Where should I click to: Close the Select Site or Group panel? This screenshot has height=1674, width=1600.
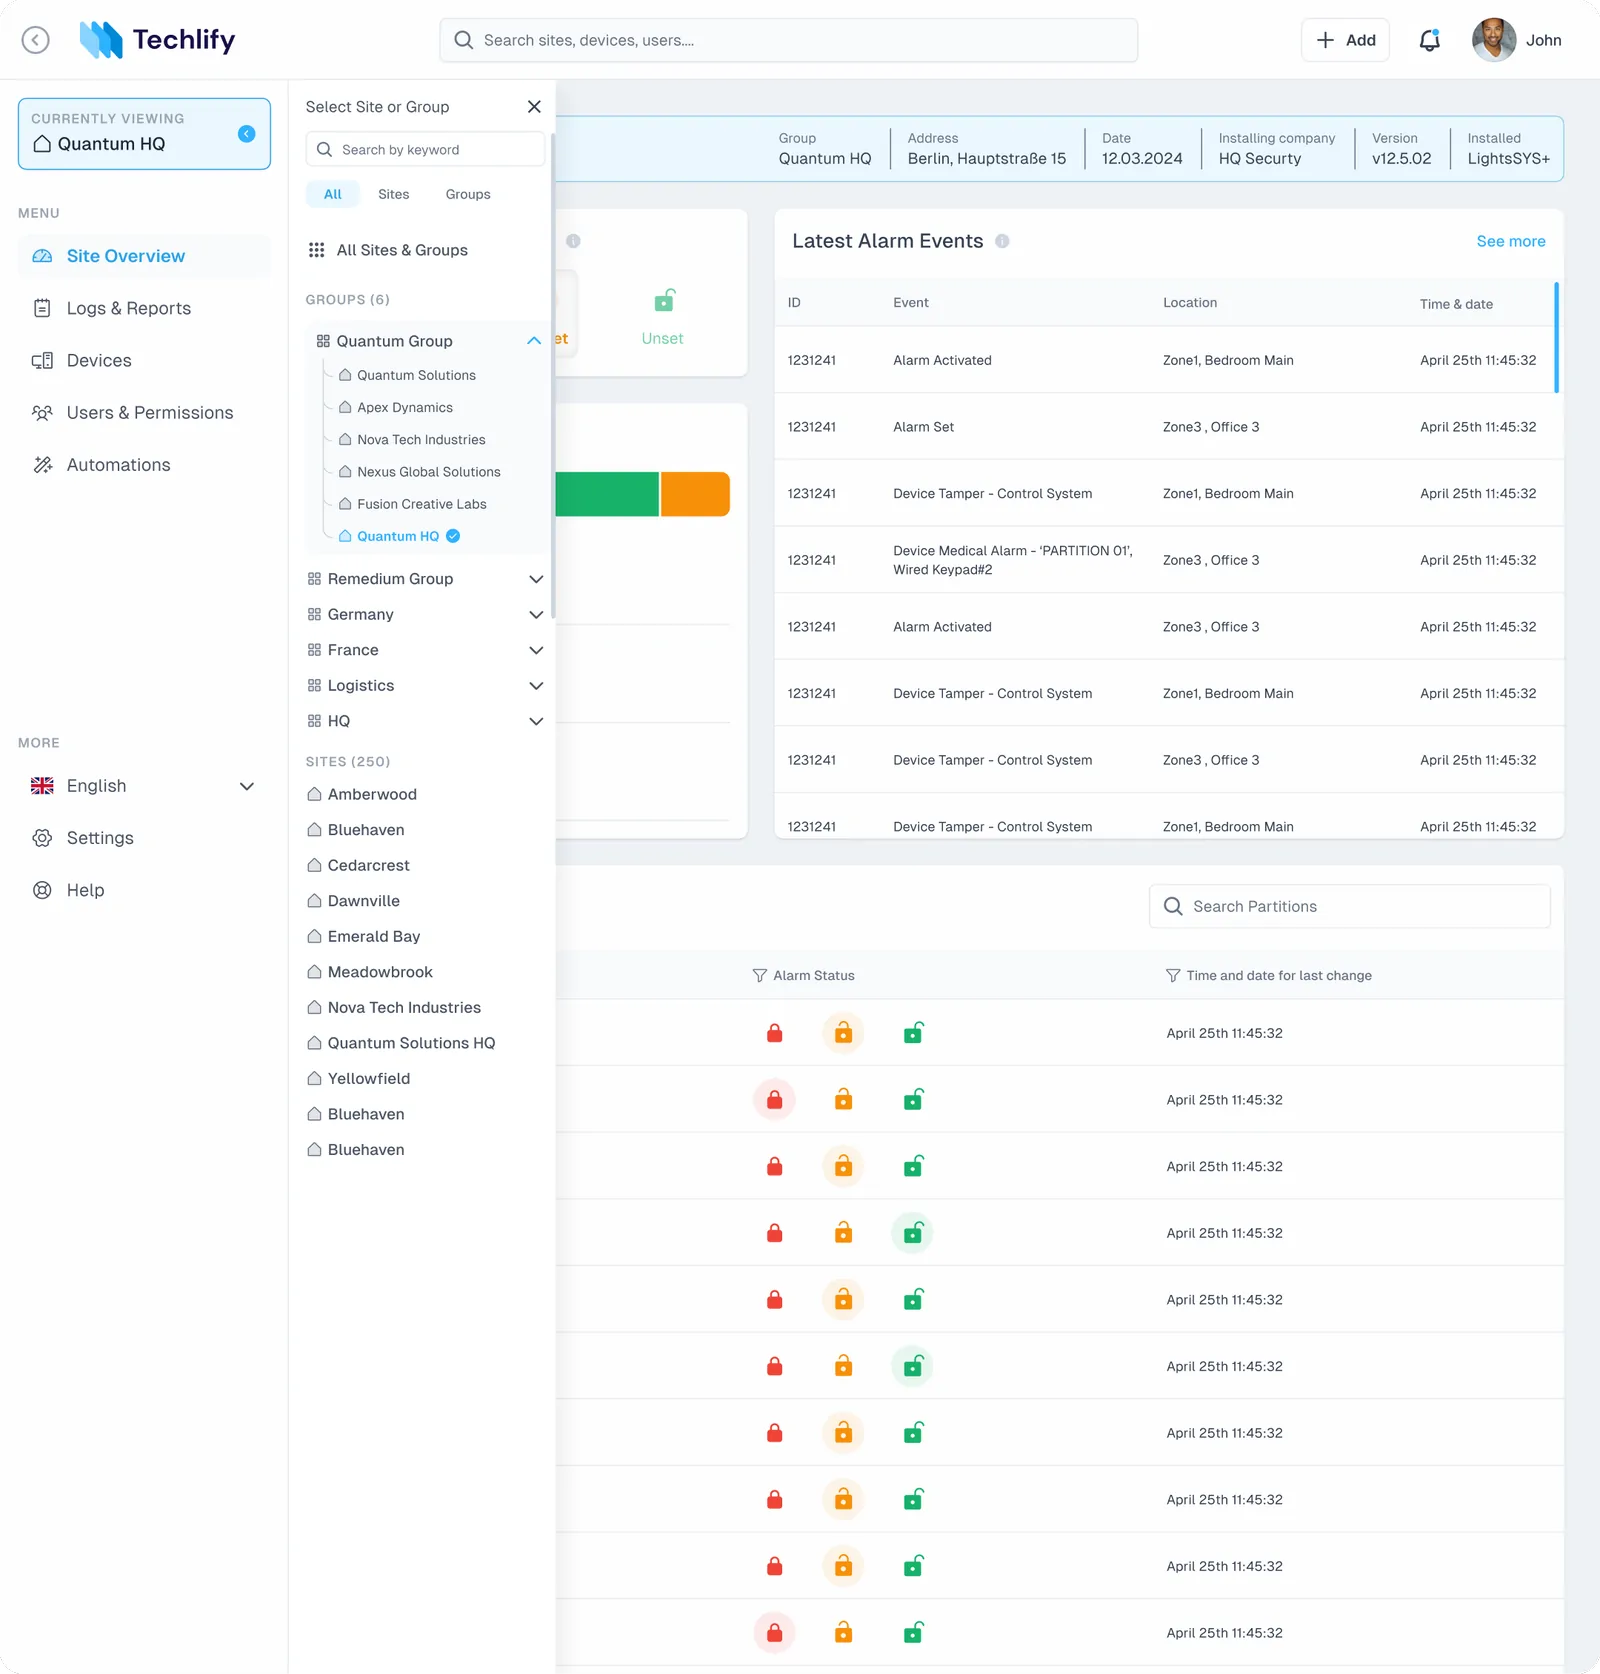click(534, 107)
